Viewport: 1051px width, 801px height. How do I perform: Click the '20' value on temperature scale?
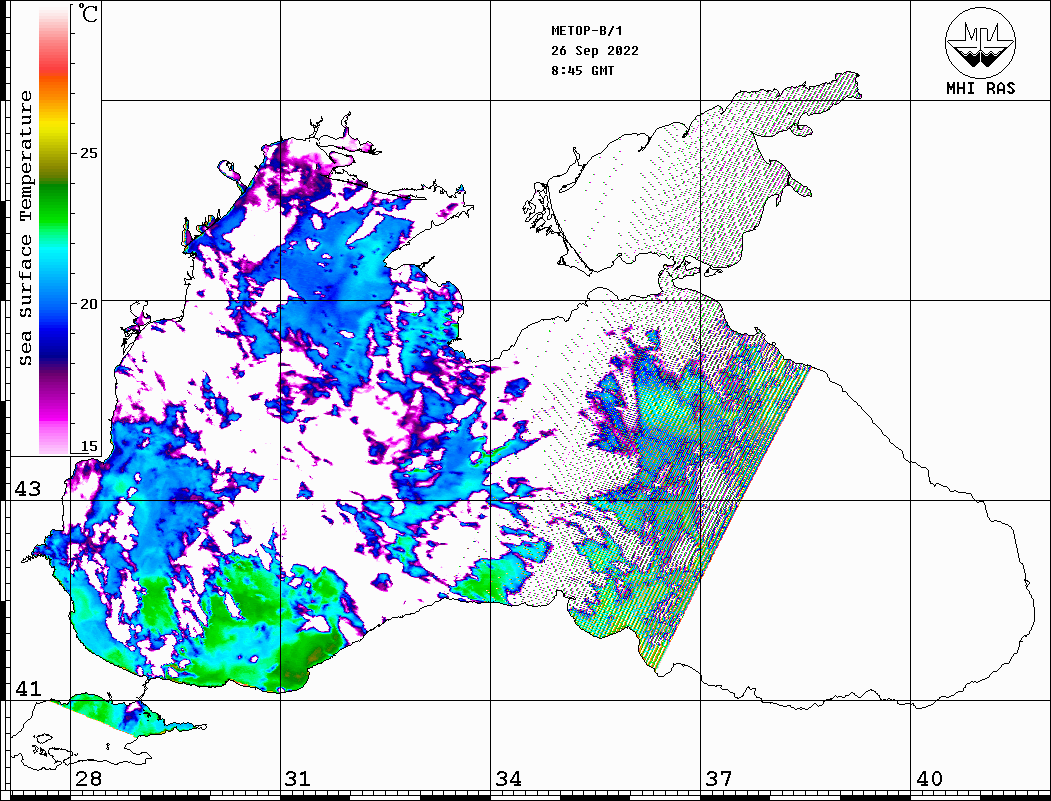point(88,304)
